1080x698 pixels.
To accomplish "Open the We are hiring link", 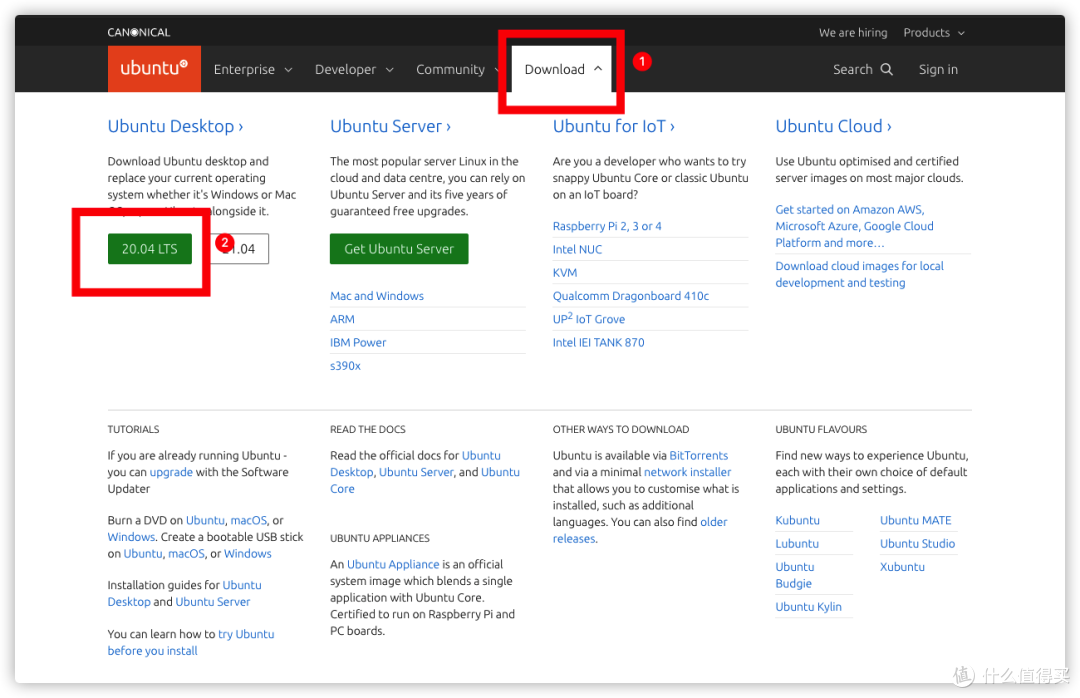I will point(853,32).
